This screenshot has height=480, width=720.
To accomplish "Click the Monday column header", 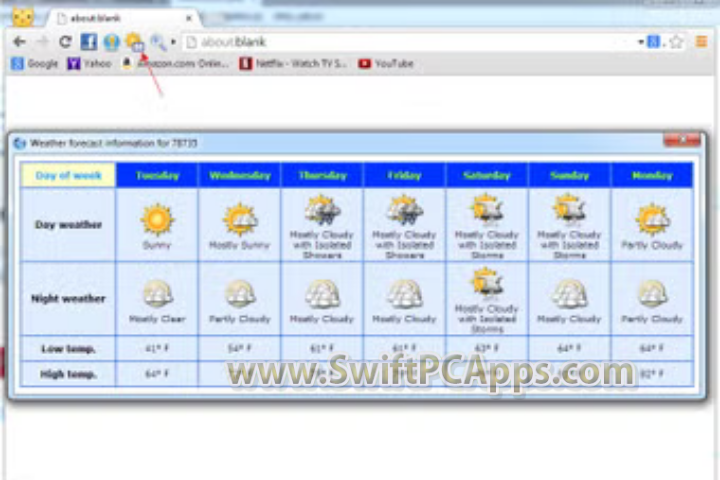I will coord(652,175).
